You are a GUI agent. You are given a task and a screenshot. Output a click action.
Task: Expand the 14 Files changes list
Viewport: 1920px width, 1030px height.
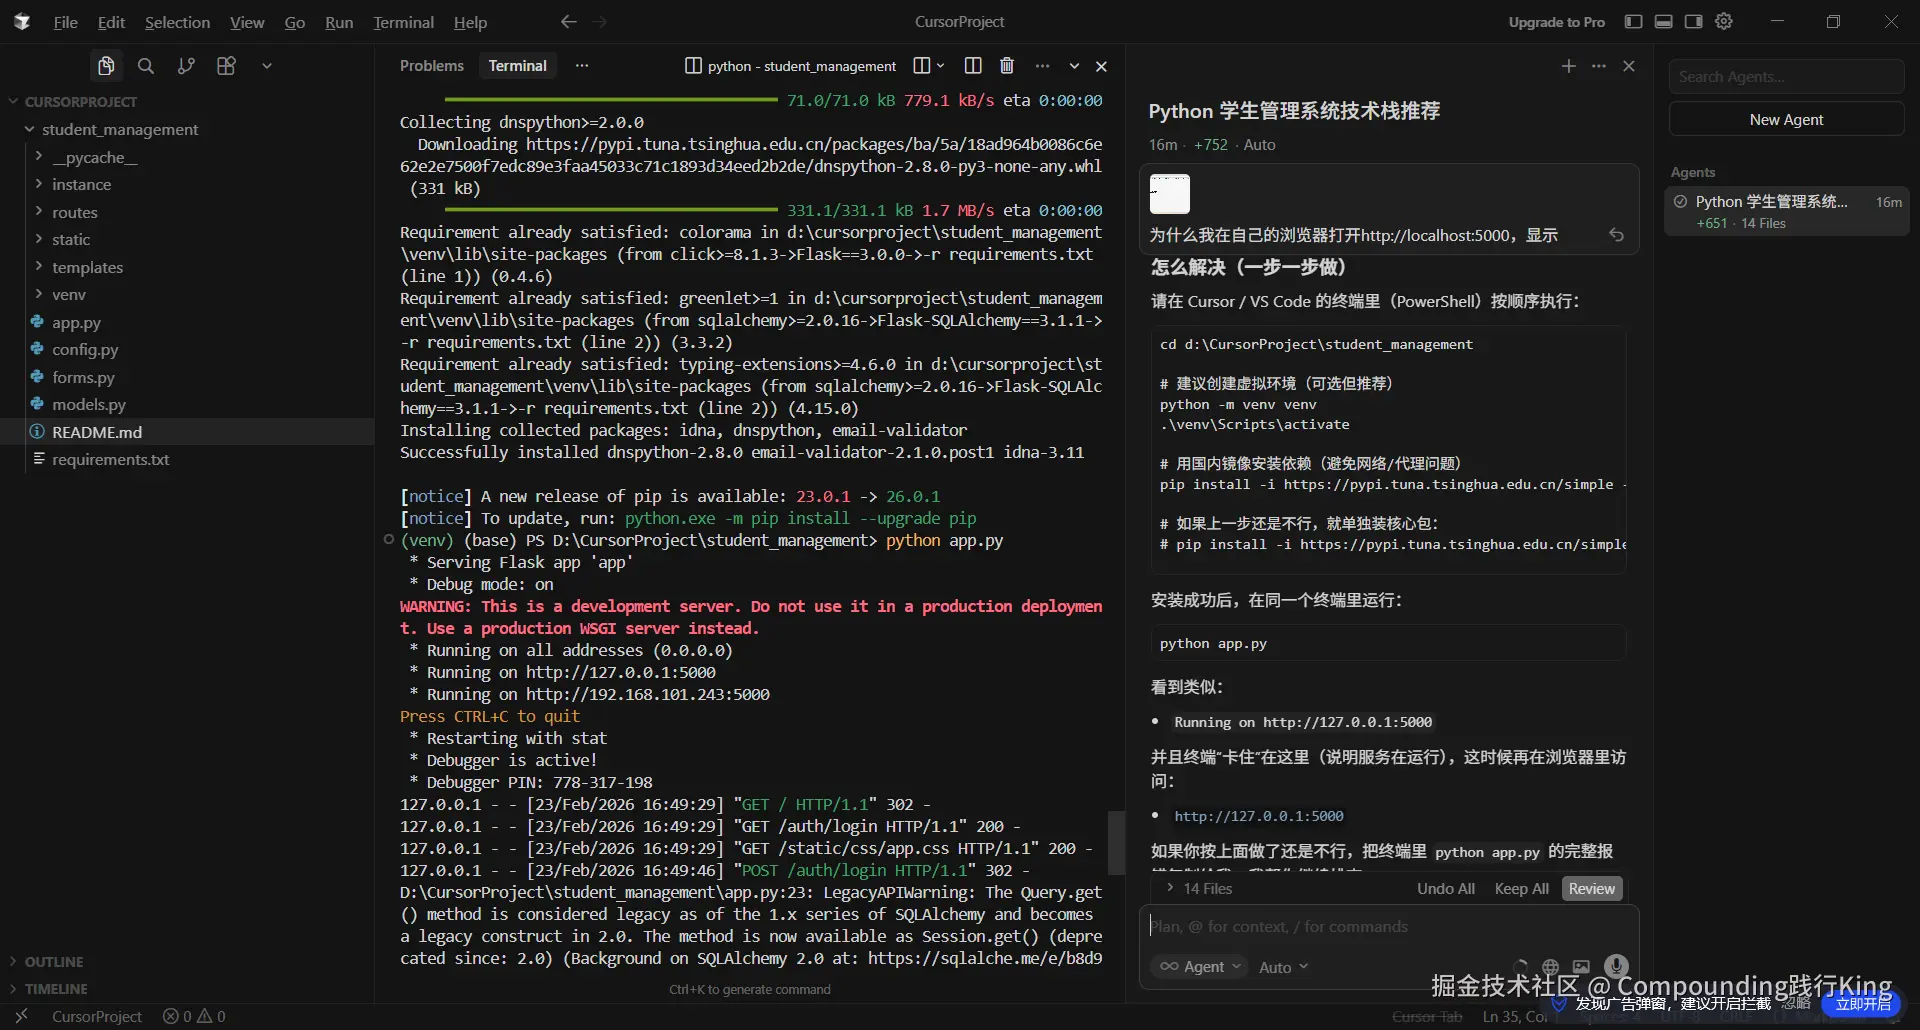[1199, 888]
